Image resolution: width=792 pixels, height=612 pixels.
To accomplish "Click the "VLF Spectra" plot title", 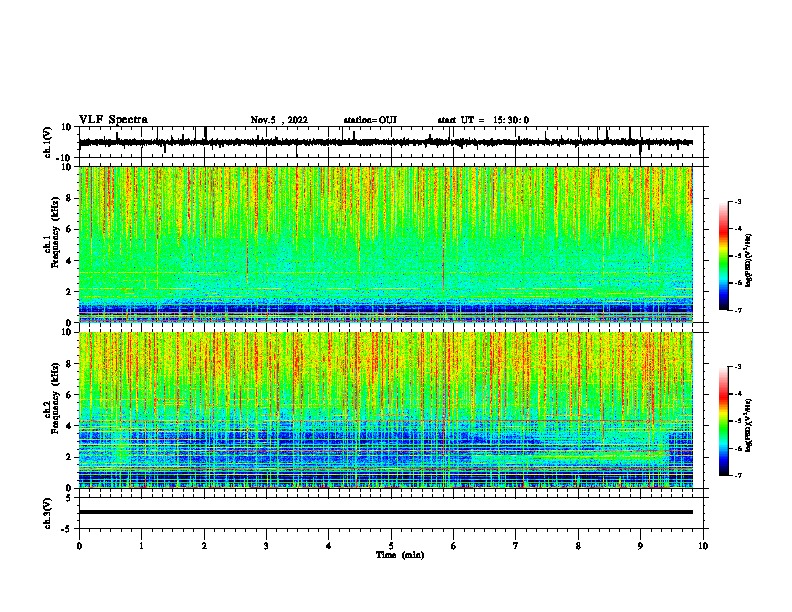I will click(113, 119).
